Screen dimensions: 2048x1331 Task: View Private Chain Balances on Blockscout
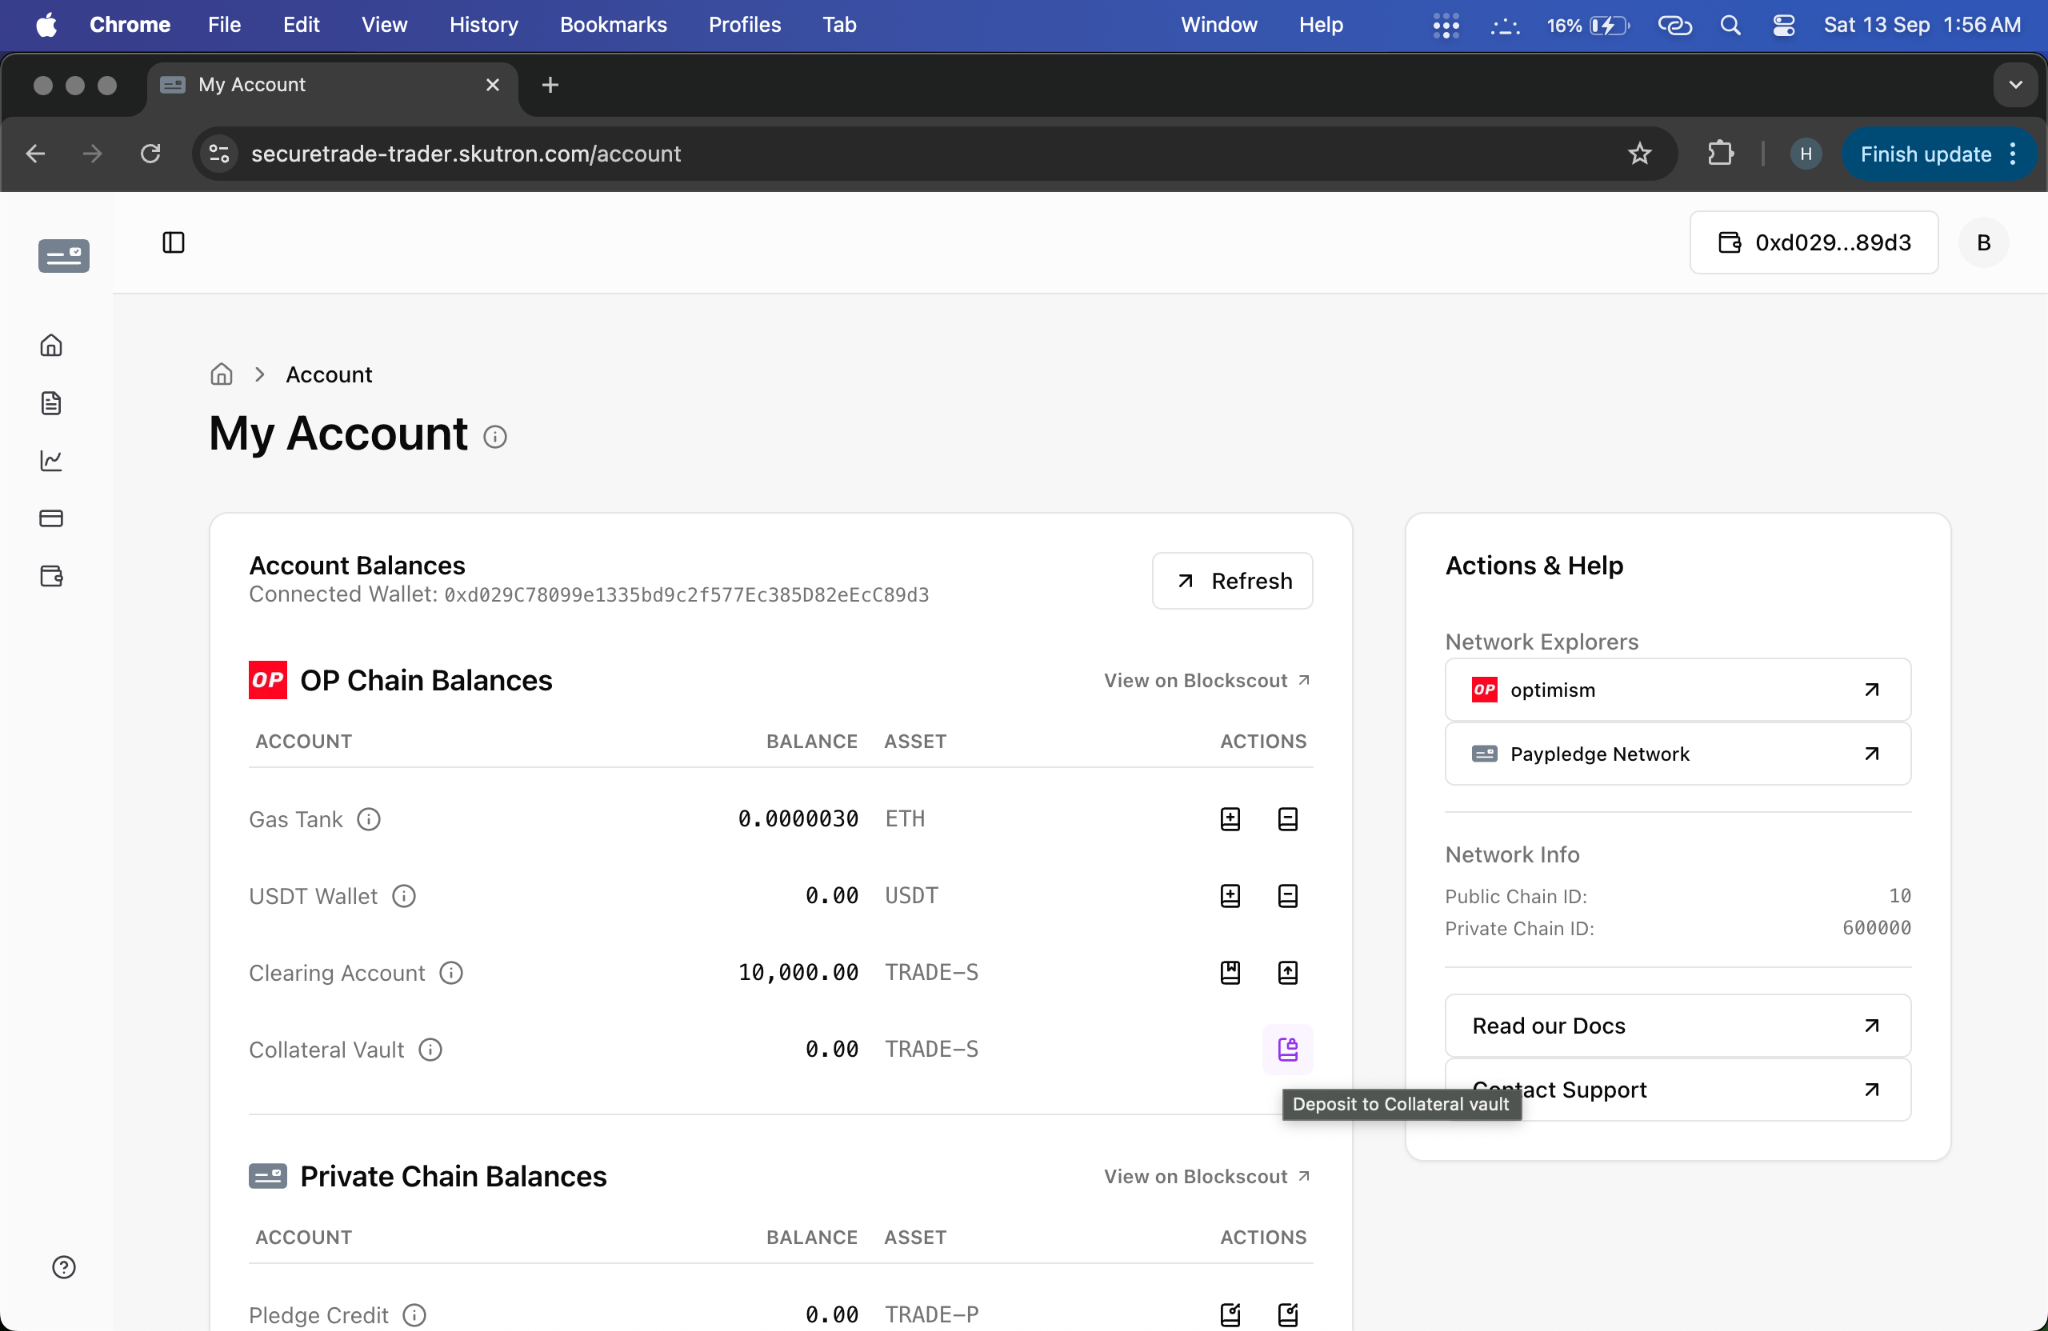1207,1176
